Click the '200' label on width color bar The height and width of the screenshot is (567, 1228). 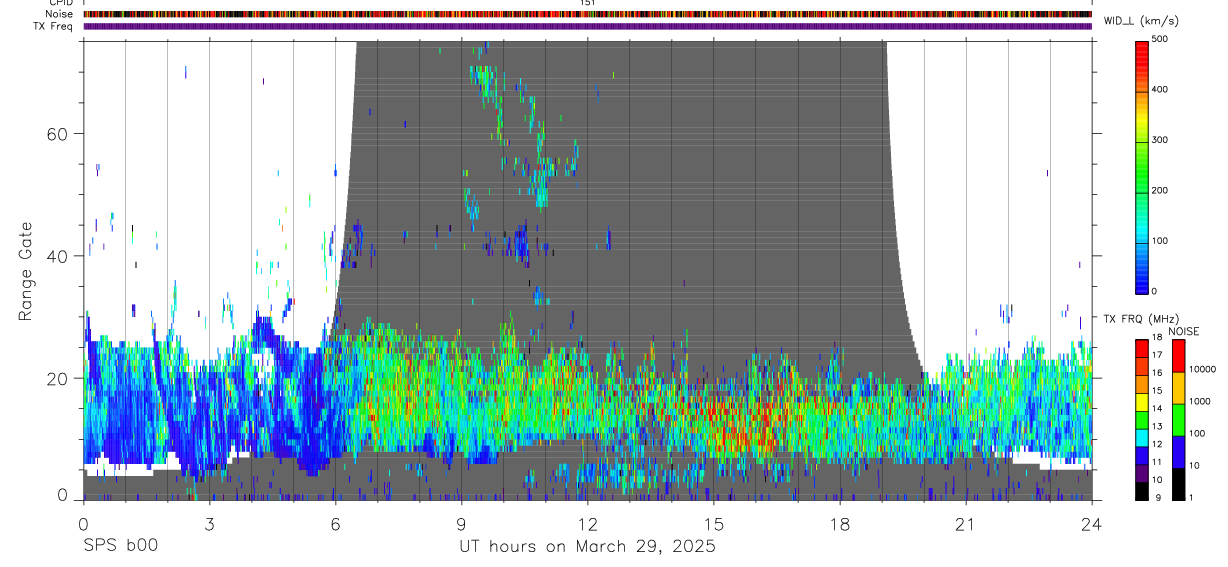click(1160, 190)
